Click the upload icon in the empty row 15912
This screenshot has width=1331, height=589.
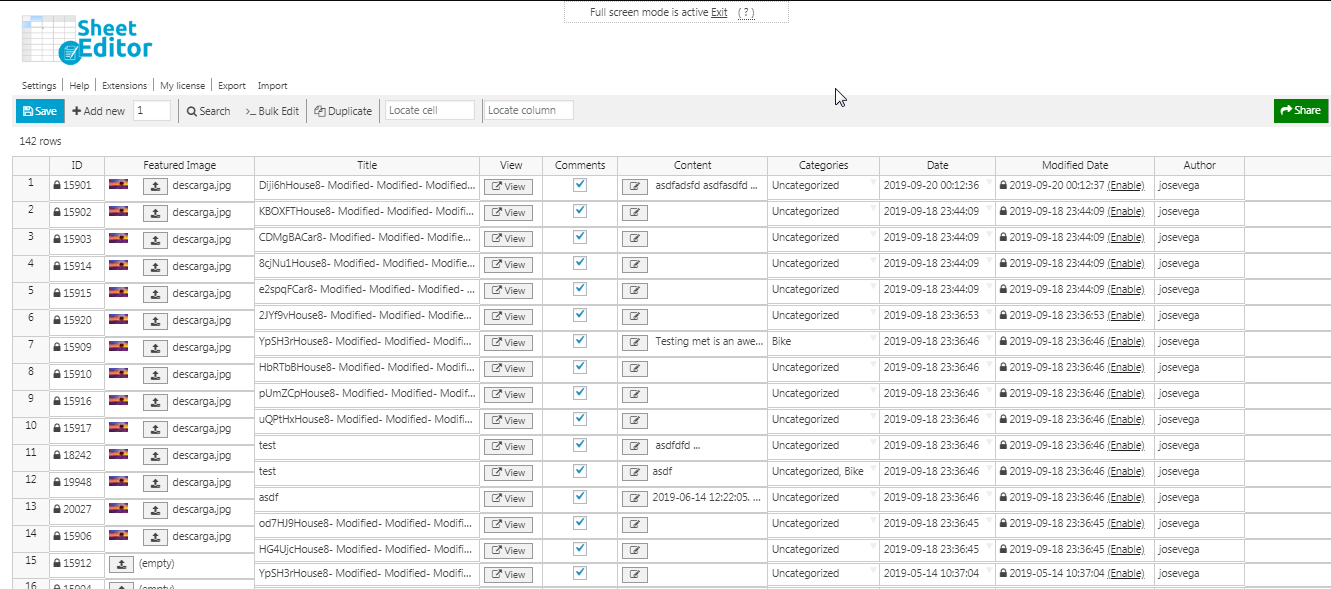coord(121,564)
